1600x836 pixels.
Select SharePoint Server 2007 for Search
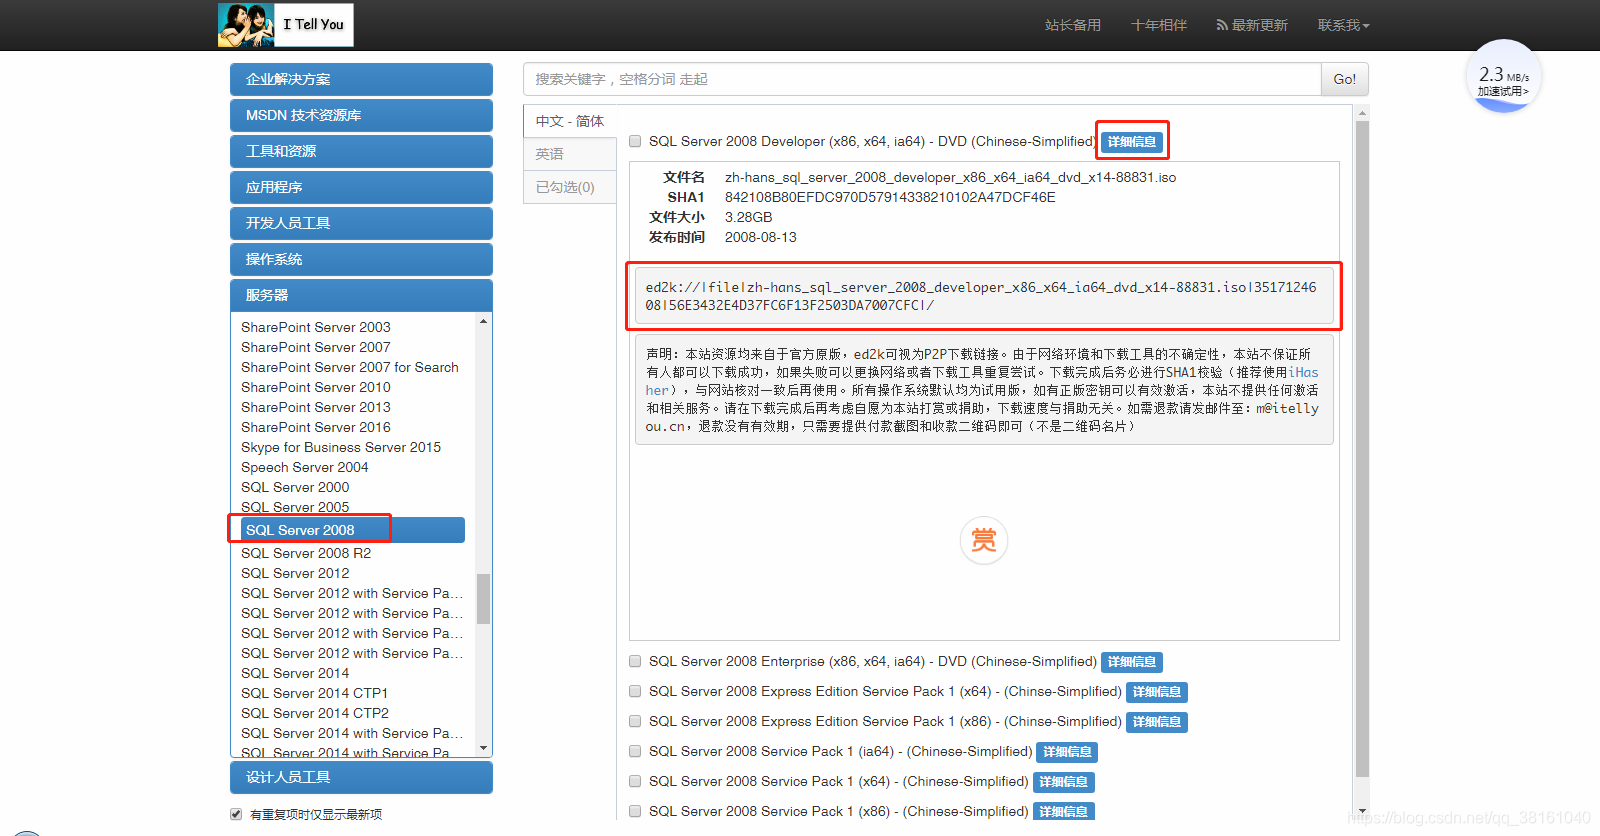[x=350, y=367]
